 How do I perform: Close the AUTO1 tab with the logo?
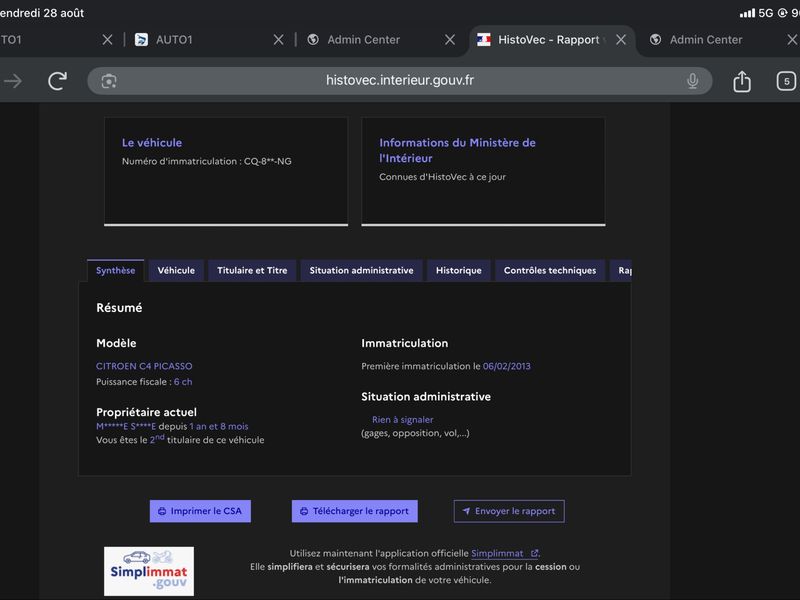coord(278,40)
